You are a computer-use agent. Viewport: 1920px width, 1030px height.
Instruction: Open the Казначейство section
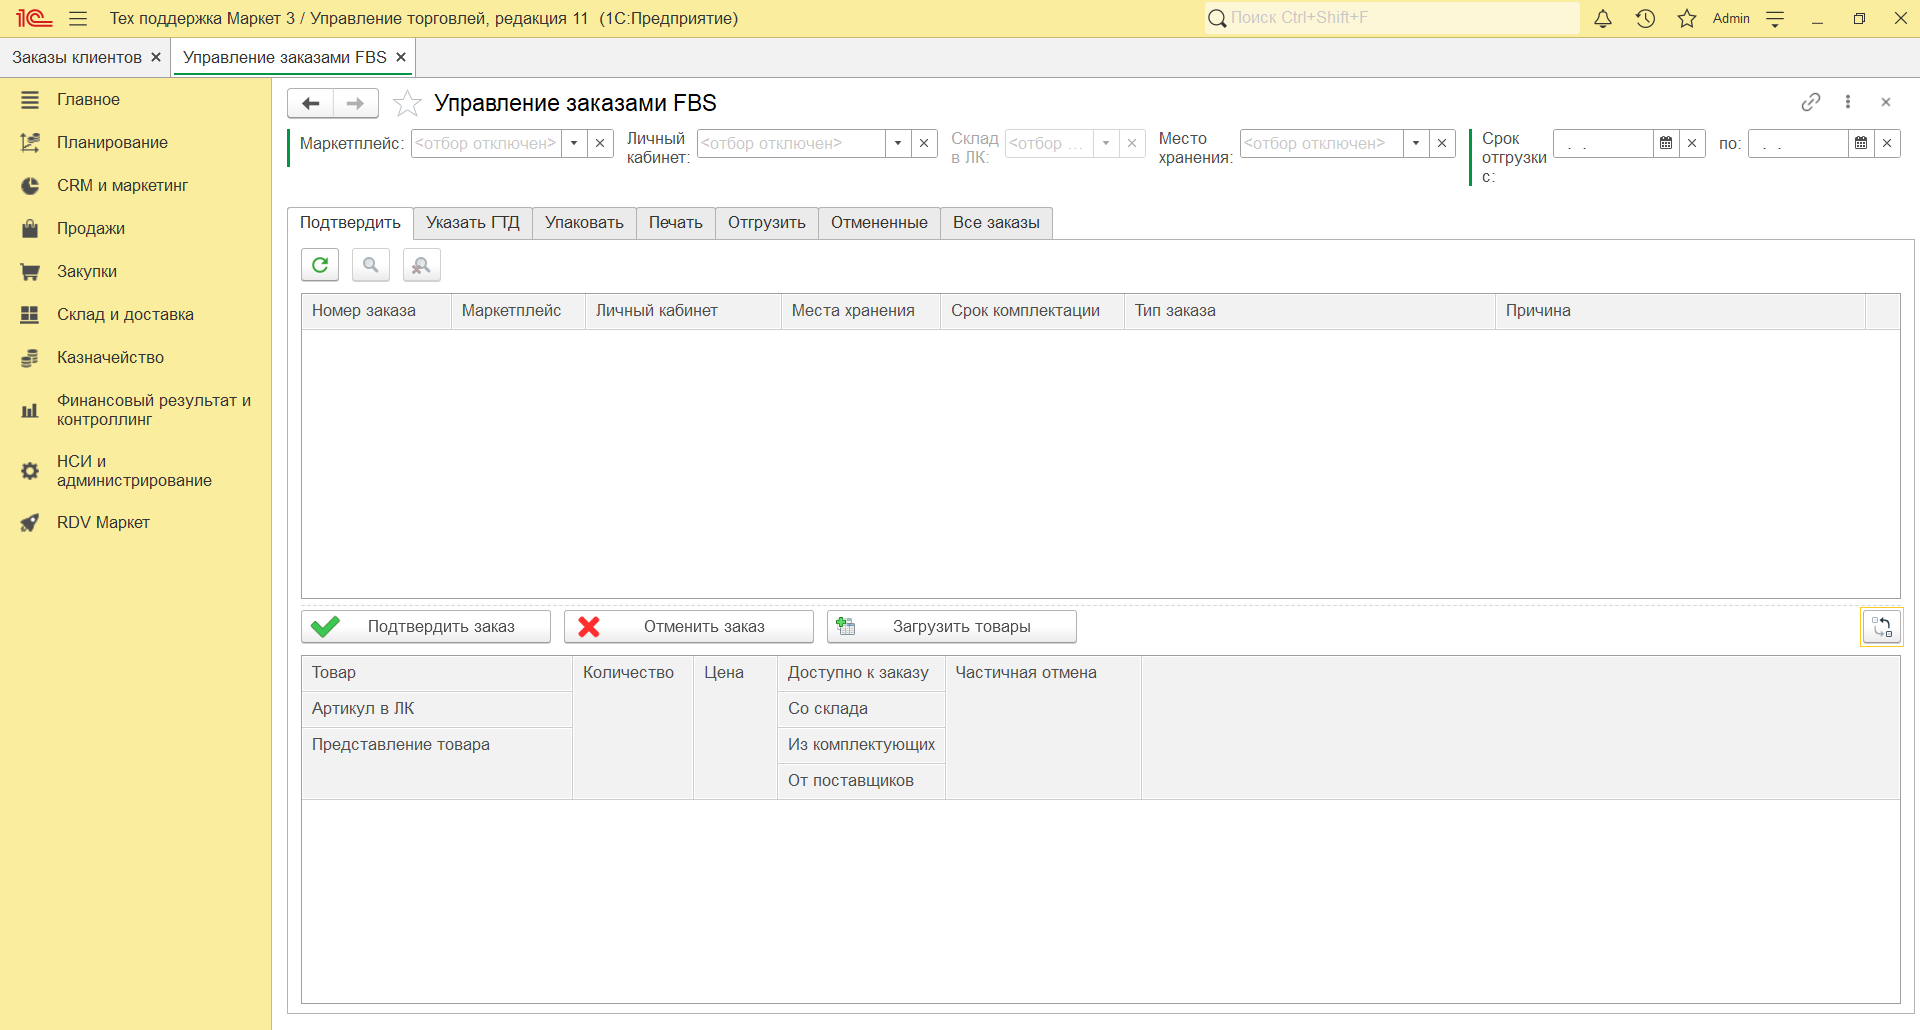click(110, 358)
